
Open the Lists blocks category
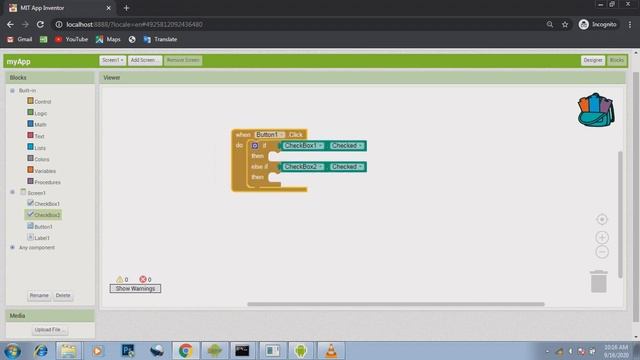tap(36, 147)
